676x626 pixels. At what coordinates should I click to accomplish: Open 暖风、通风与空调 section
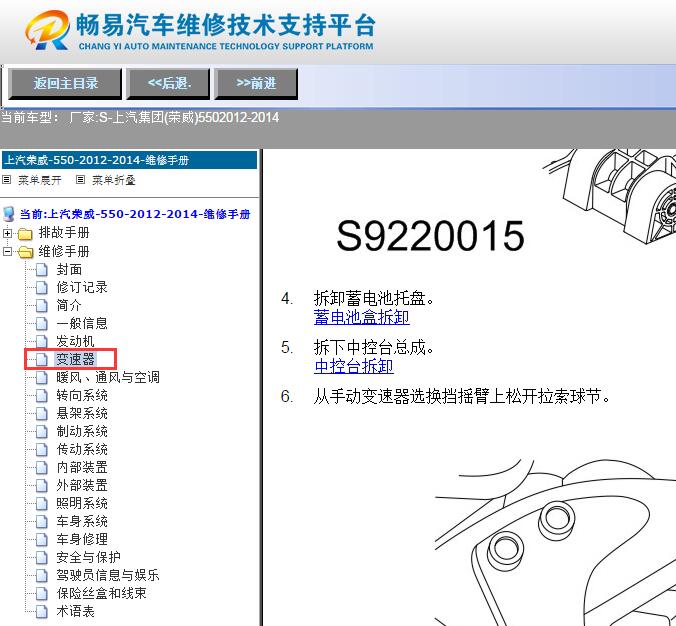coord(108,377)
